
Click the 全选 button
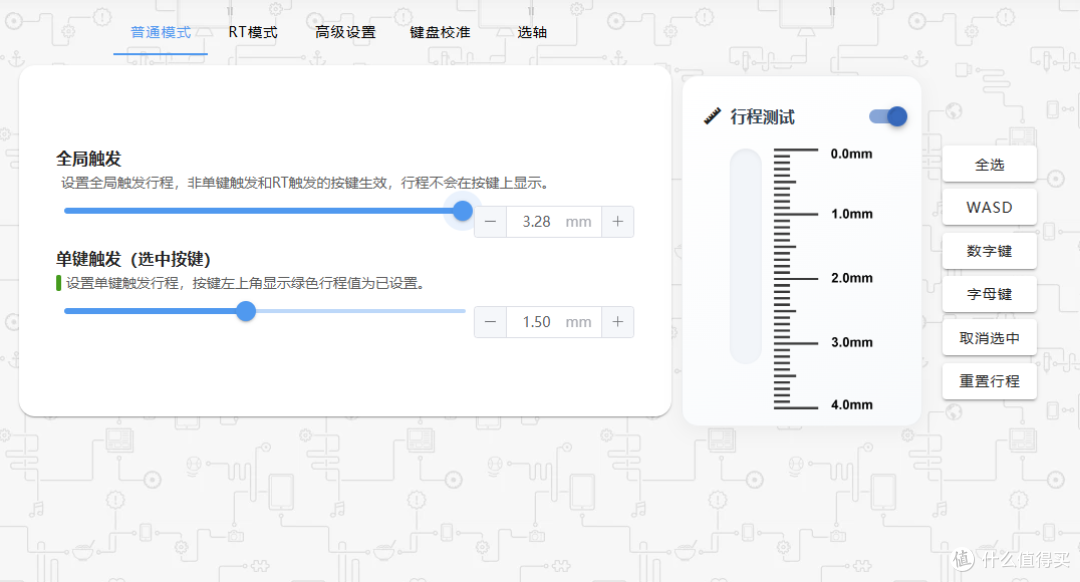tap(989, 165)
